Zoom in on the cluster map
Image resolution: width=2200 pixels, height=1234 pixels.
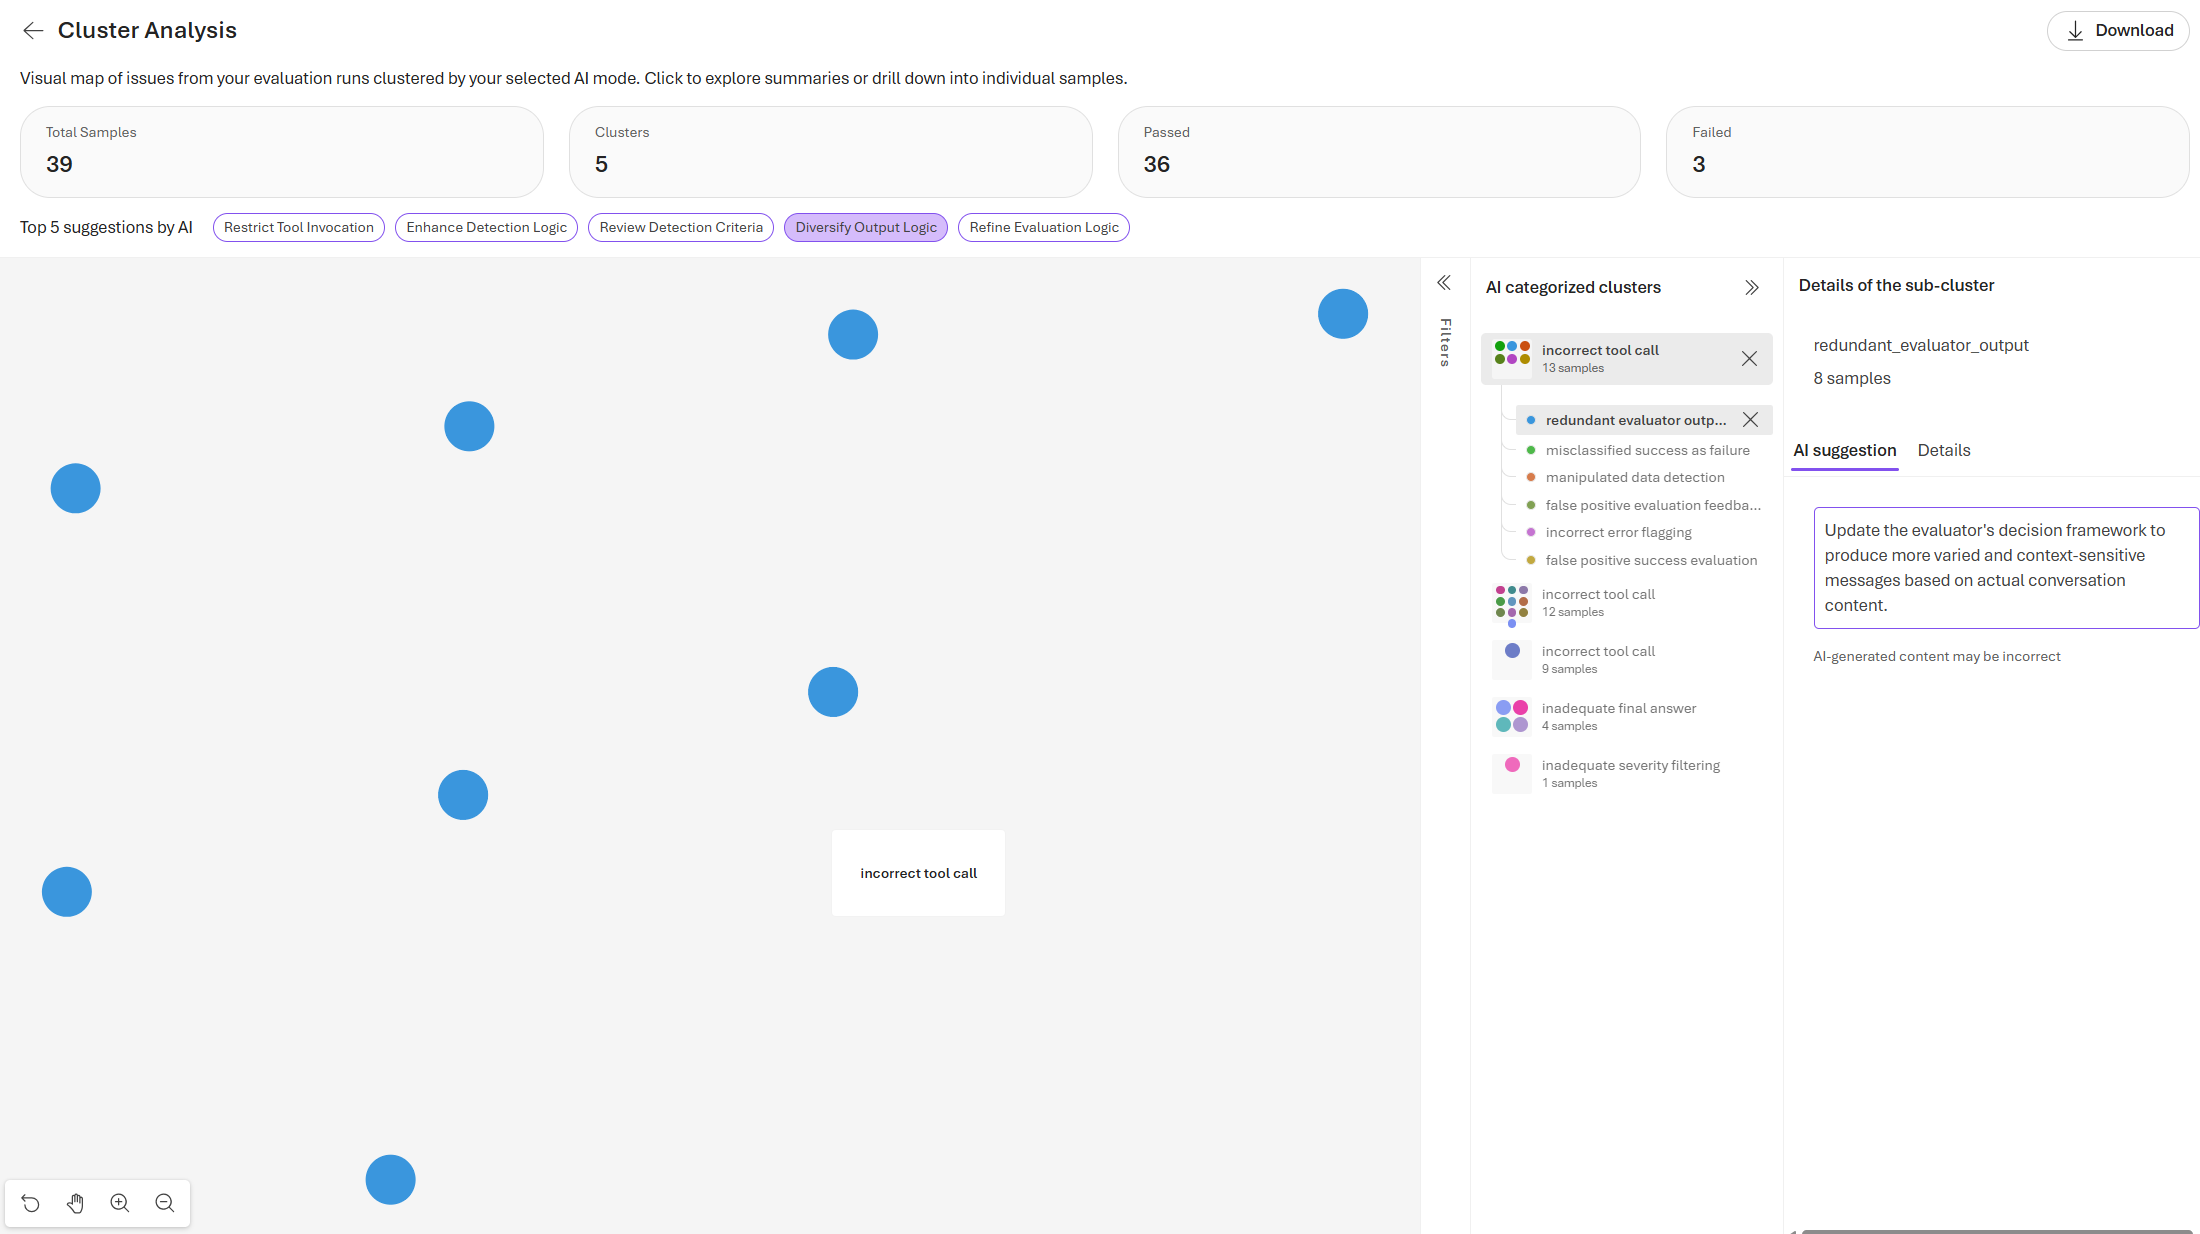click(x=119, y=1203)
